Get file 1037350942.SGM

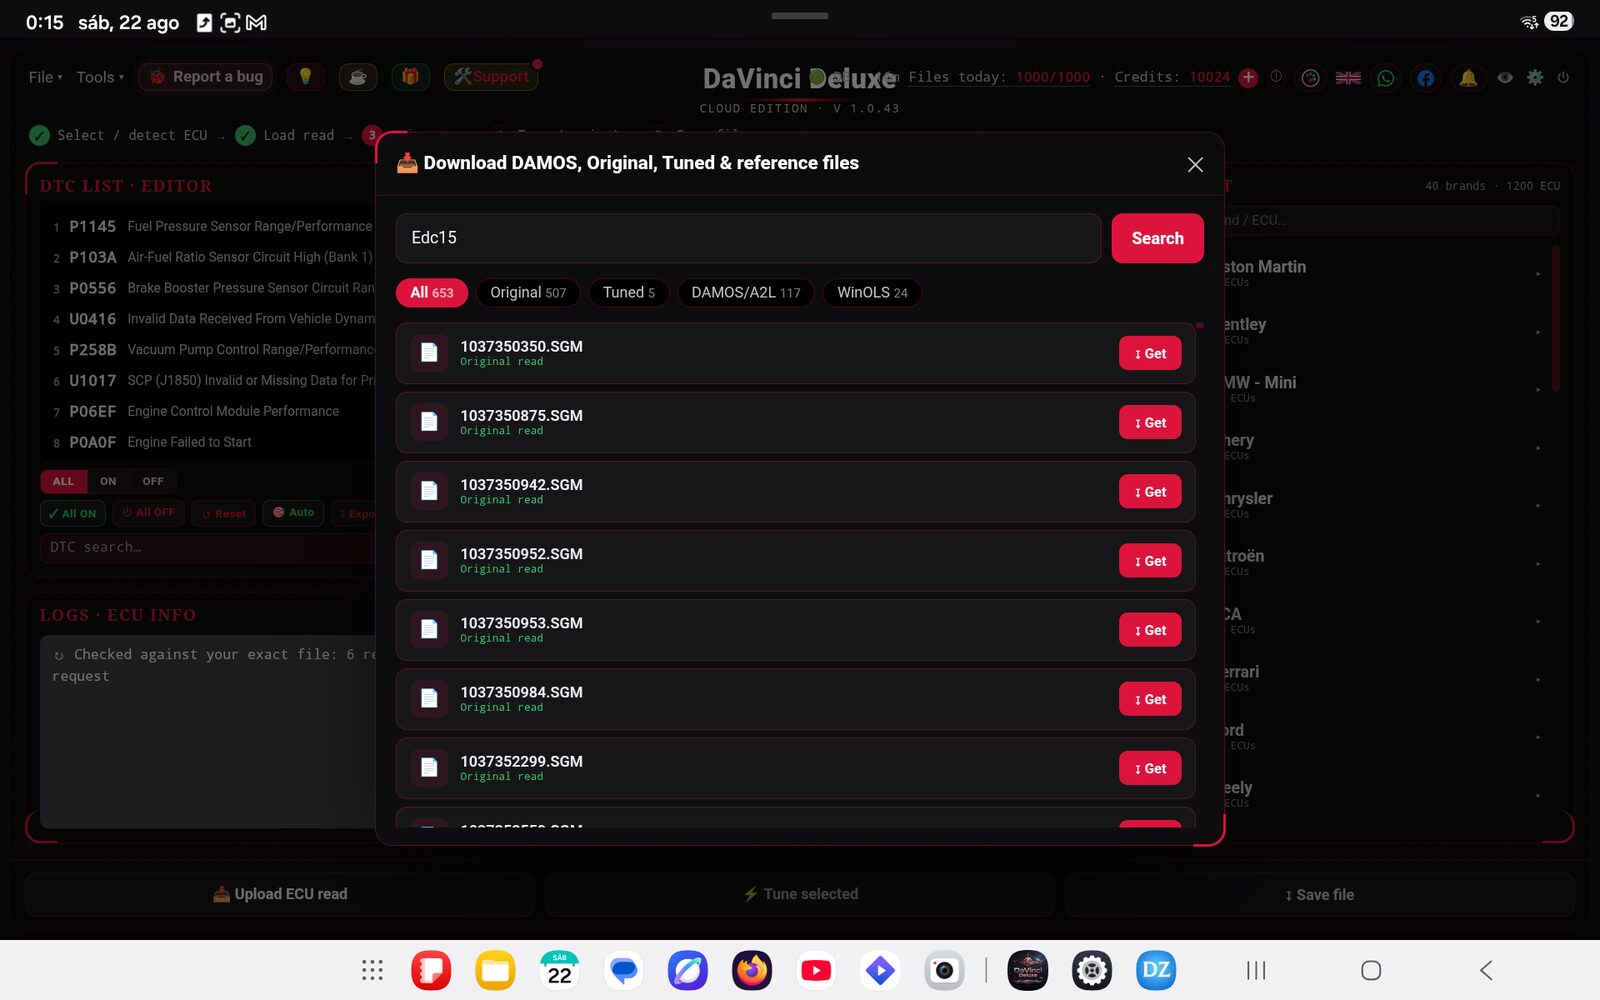pos(1150,491)
